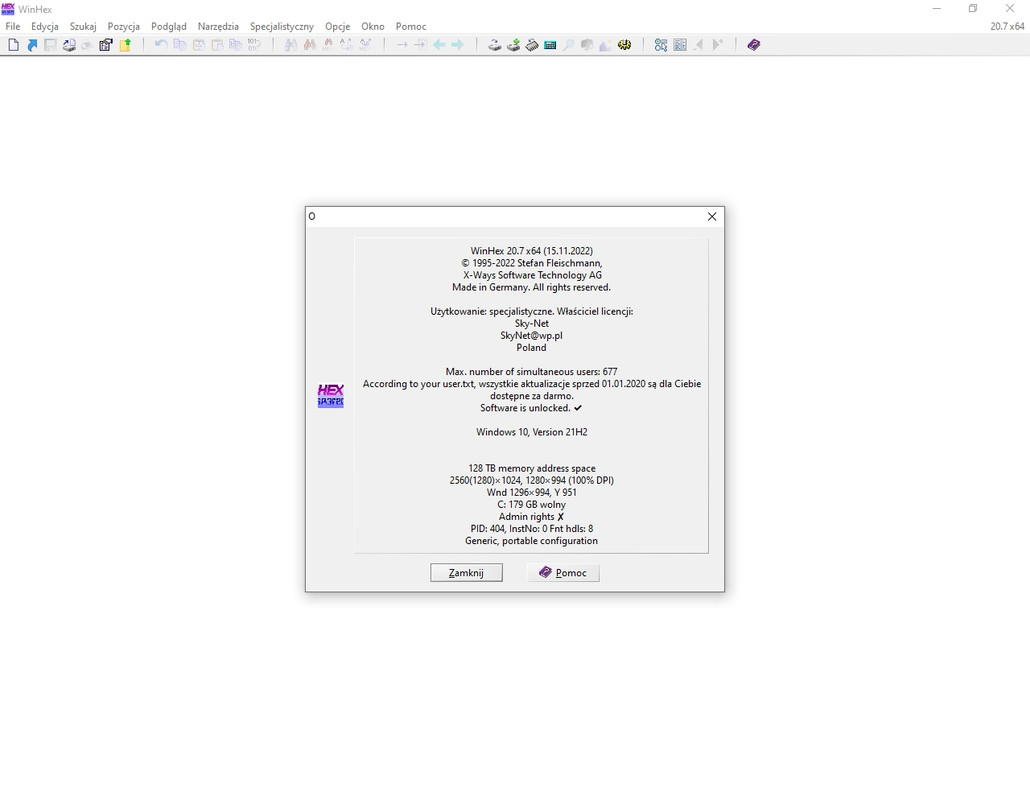The height and width of the screenshot is (800, 1030).
Task: Open General Options gear icon
Action: [x=624, y=45]
